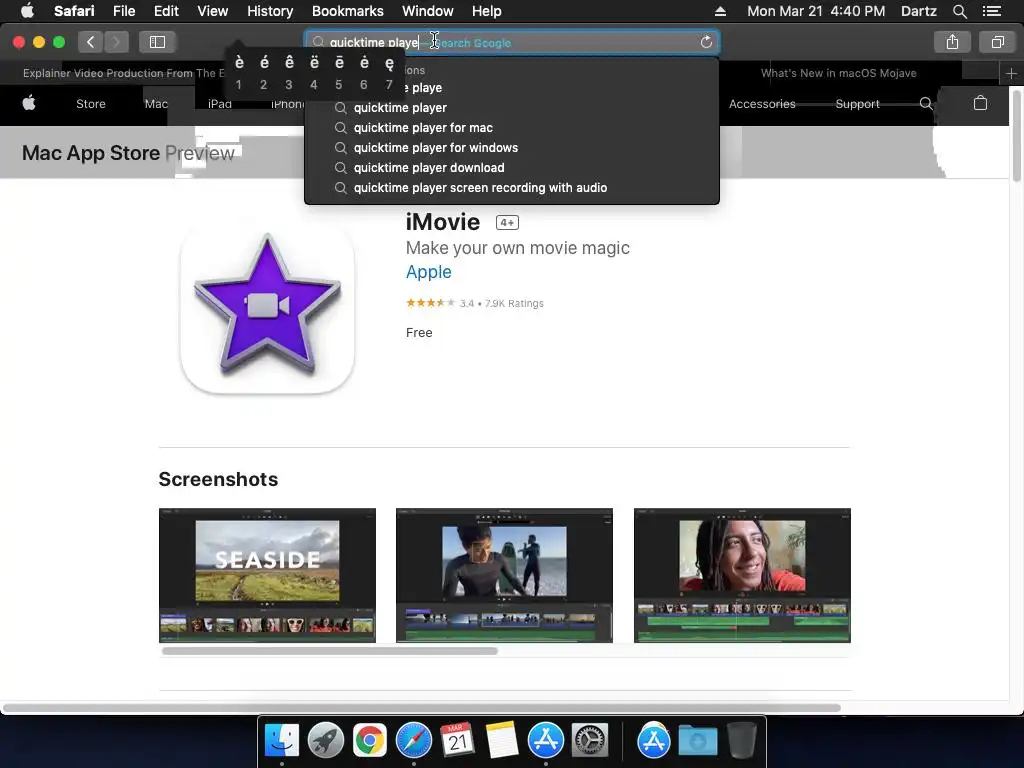Choose 'quicktime player for windows' suggestion
This screenshot has width=1024, height=768.
pos(511,148)
